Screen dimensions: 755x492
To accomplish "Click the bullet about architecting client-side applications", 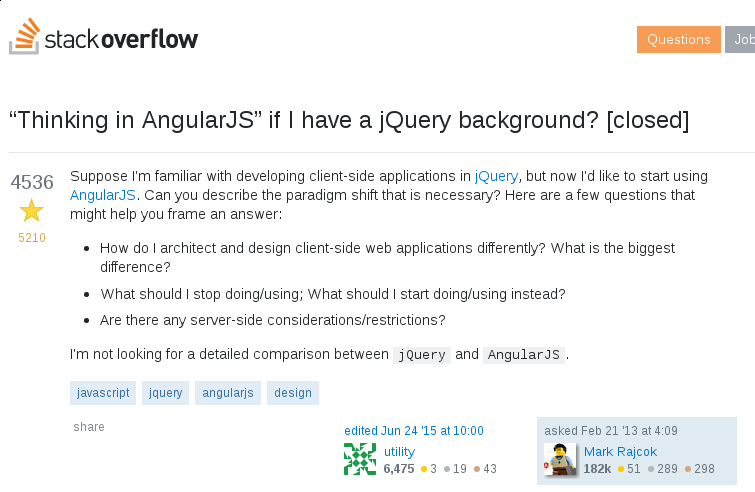I will [388, 258].
